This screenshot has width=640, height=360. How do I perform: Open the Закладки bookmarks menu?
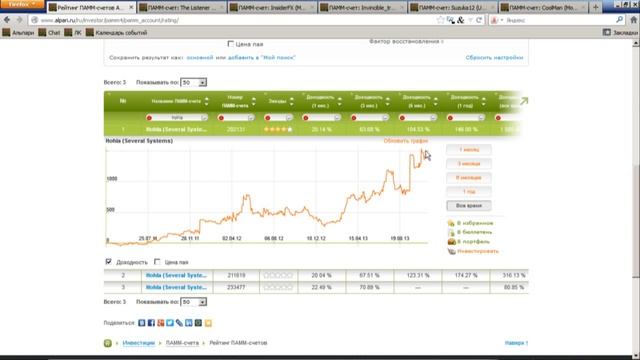click(x=620, y=33)
